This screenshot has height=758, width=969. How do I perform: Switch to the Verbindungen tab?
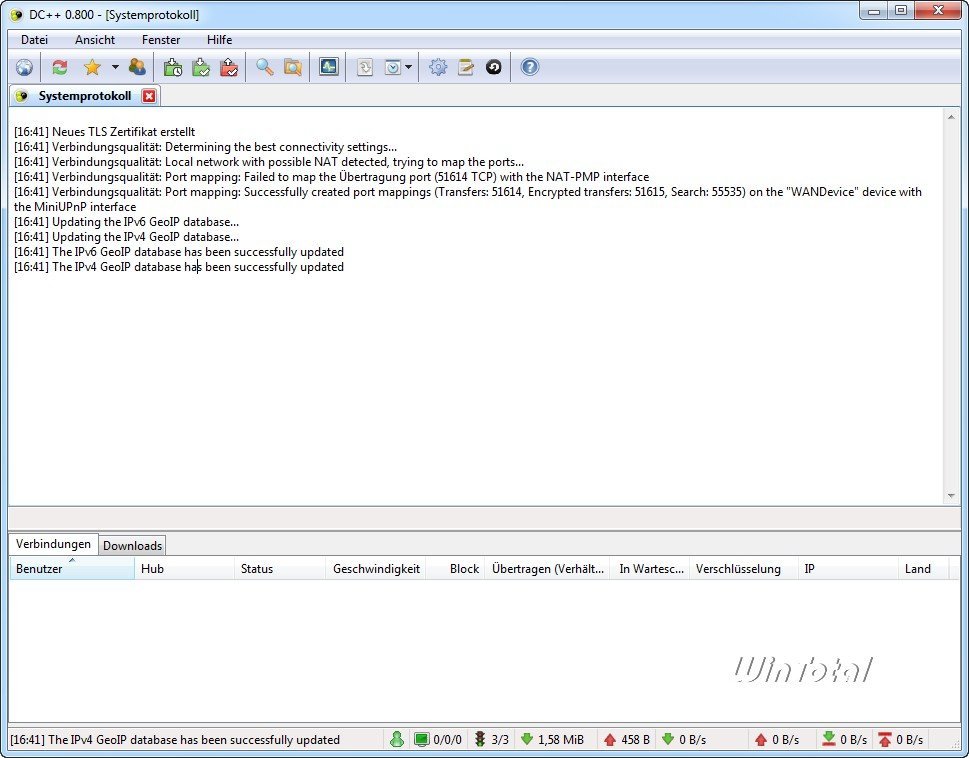click(x=53, y=544)
